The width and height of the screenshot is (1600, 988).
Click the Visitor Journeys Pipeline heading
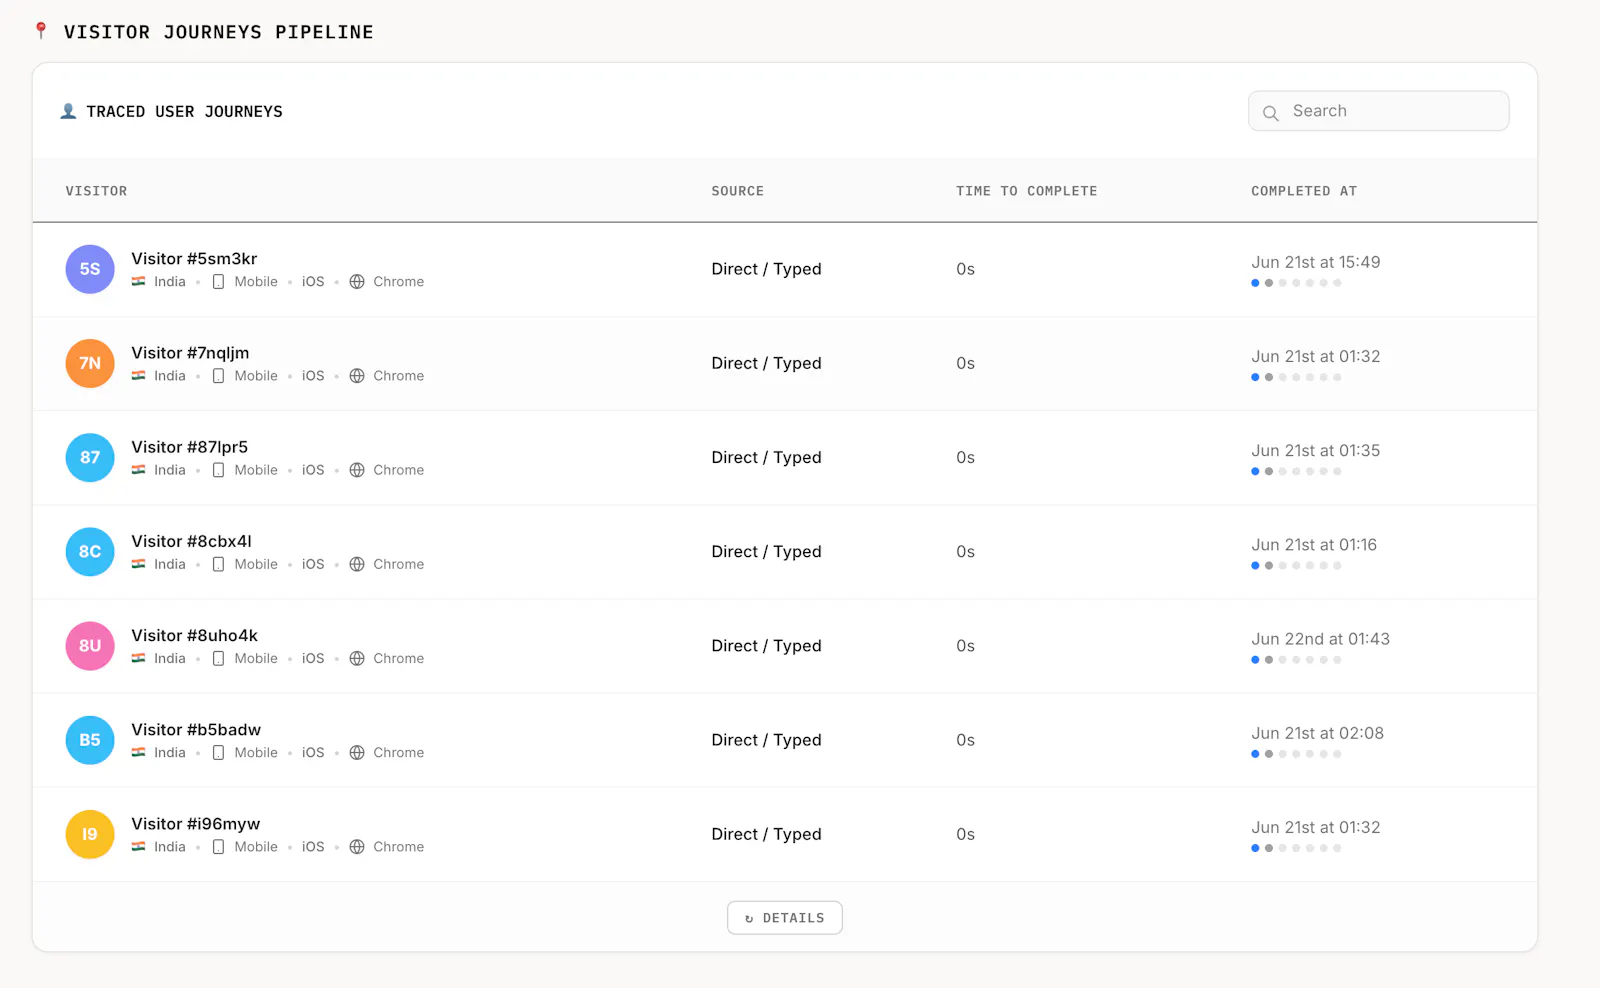tap(218, 32)
